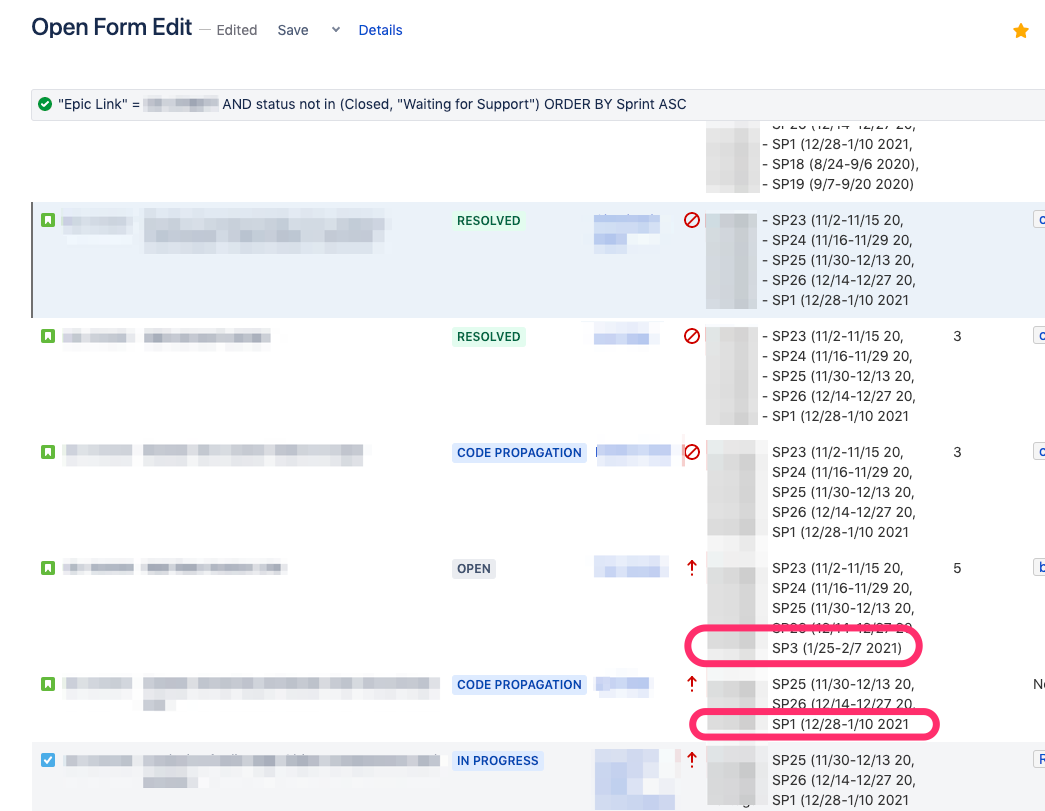Click task checkbox icon in IN PROGRESS row
This screenshot has width=1045, height=811.
point(48,760)
